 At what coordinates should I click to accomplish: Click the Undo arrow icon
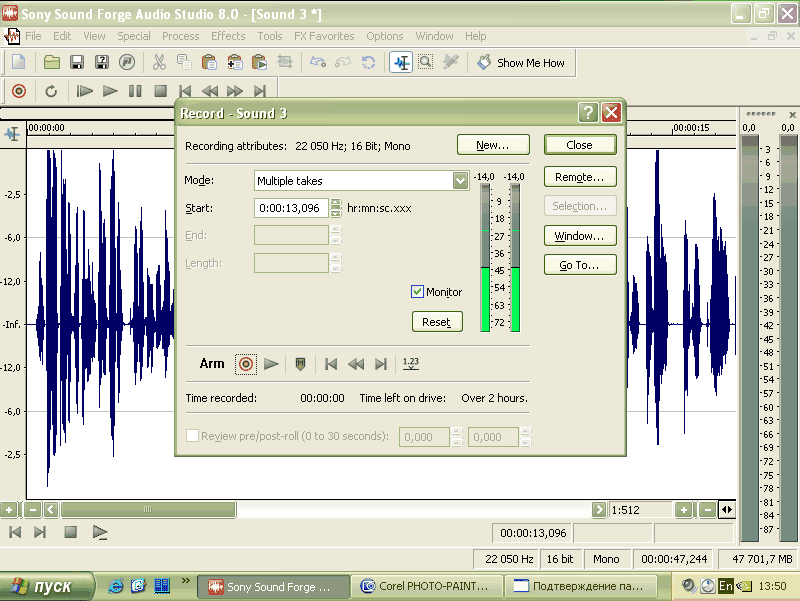(x=317, y=63)
